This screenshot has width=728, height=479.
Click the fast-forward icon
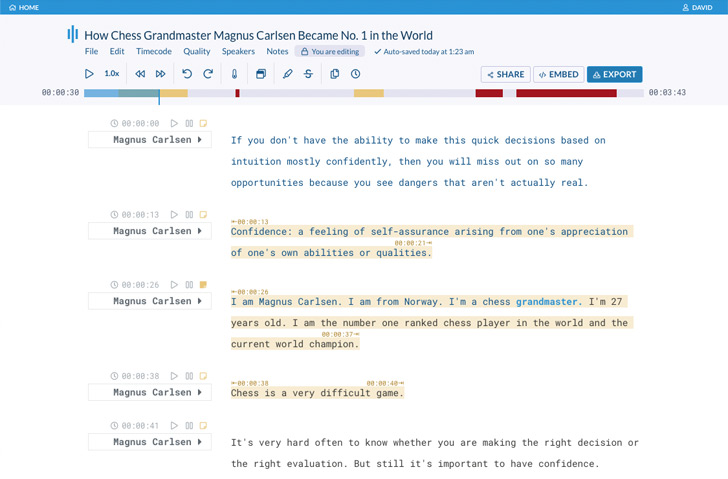click(161, 74)
